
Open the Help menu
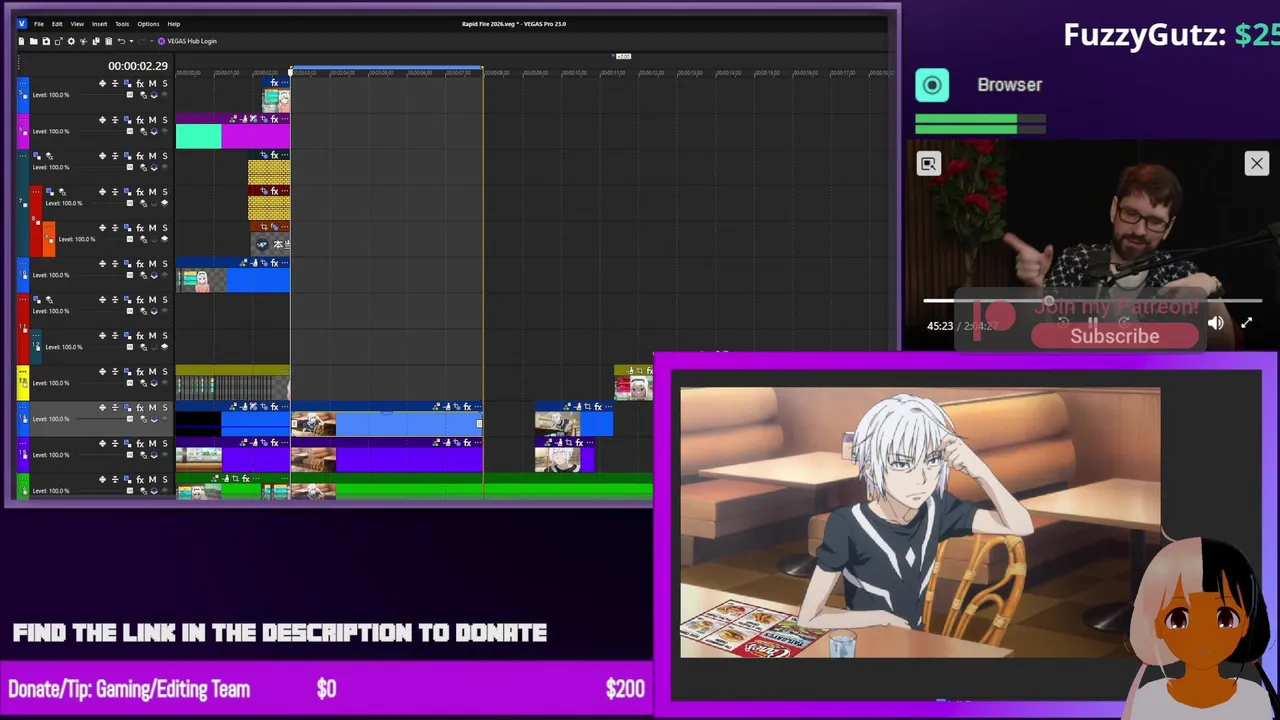tap(174, 24)
